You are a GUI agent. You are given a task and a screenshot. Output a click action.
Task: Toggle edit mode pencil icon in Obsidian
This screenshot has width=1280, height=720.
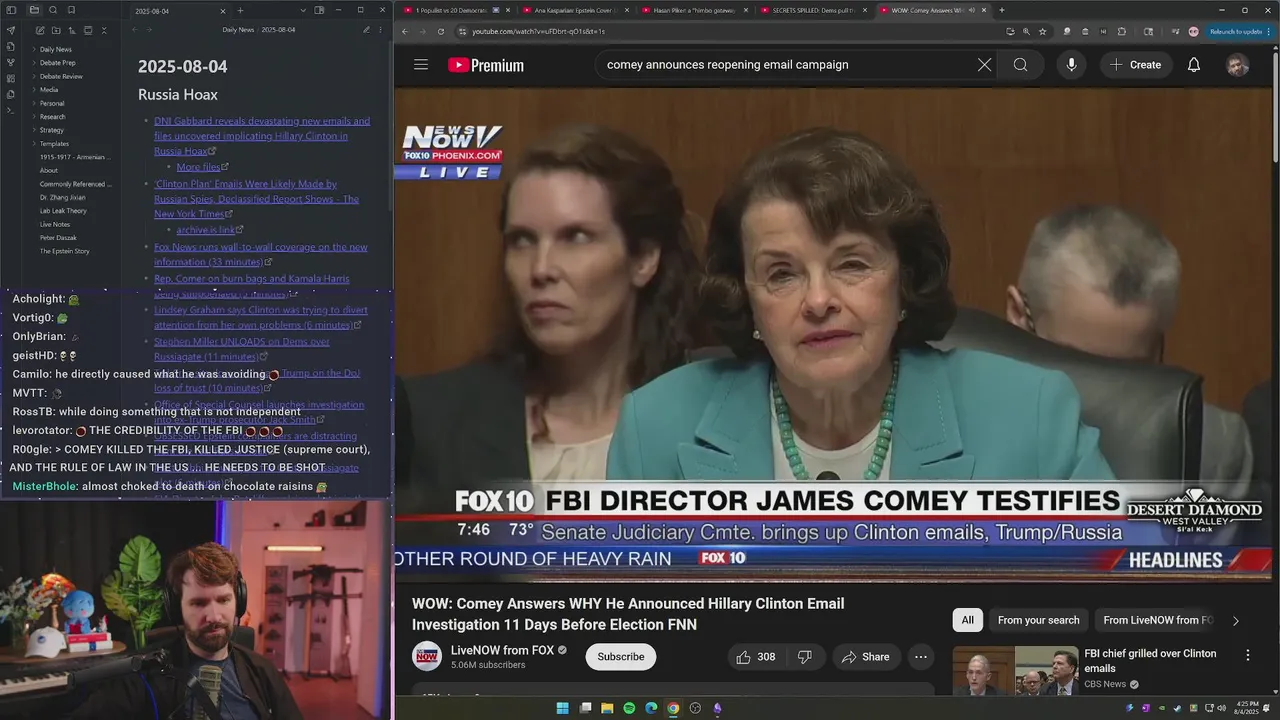click(x=364, y=30)
